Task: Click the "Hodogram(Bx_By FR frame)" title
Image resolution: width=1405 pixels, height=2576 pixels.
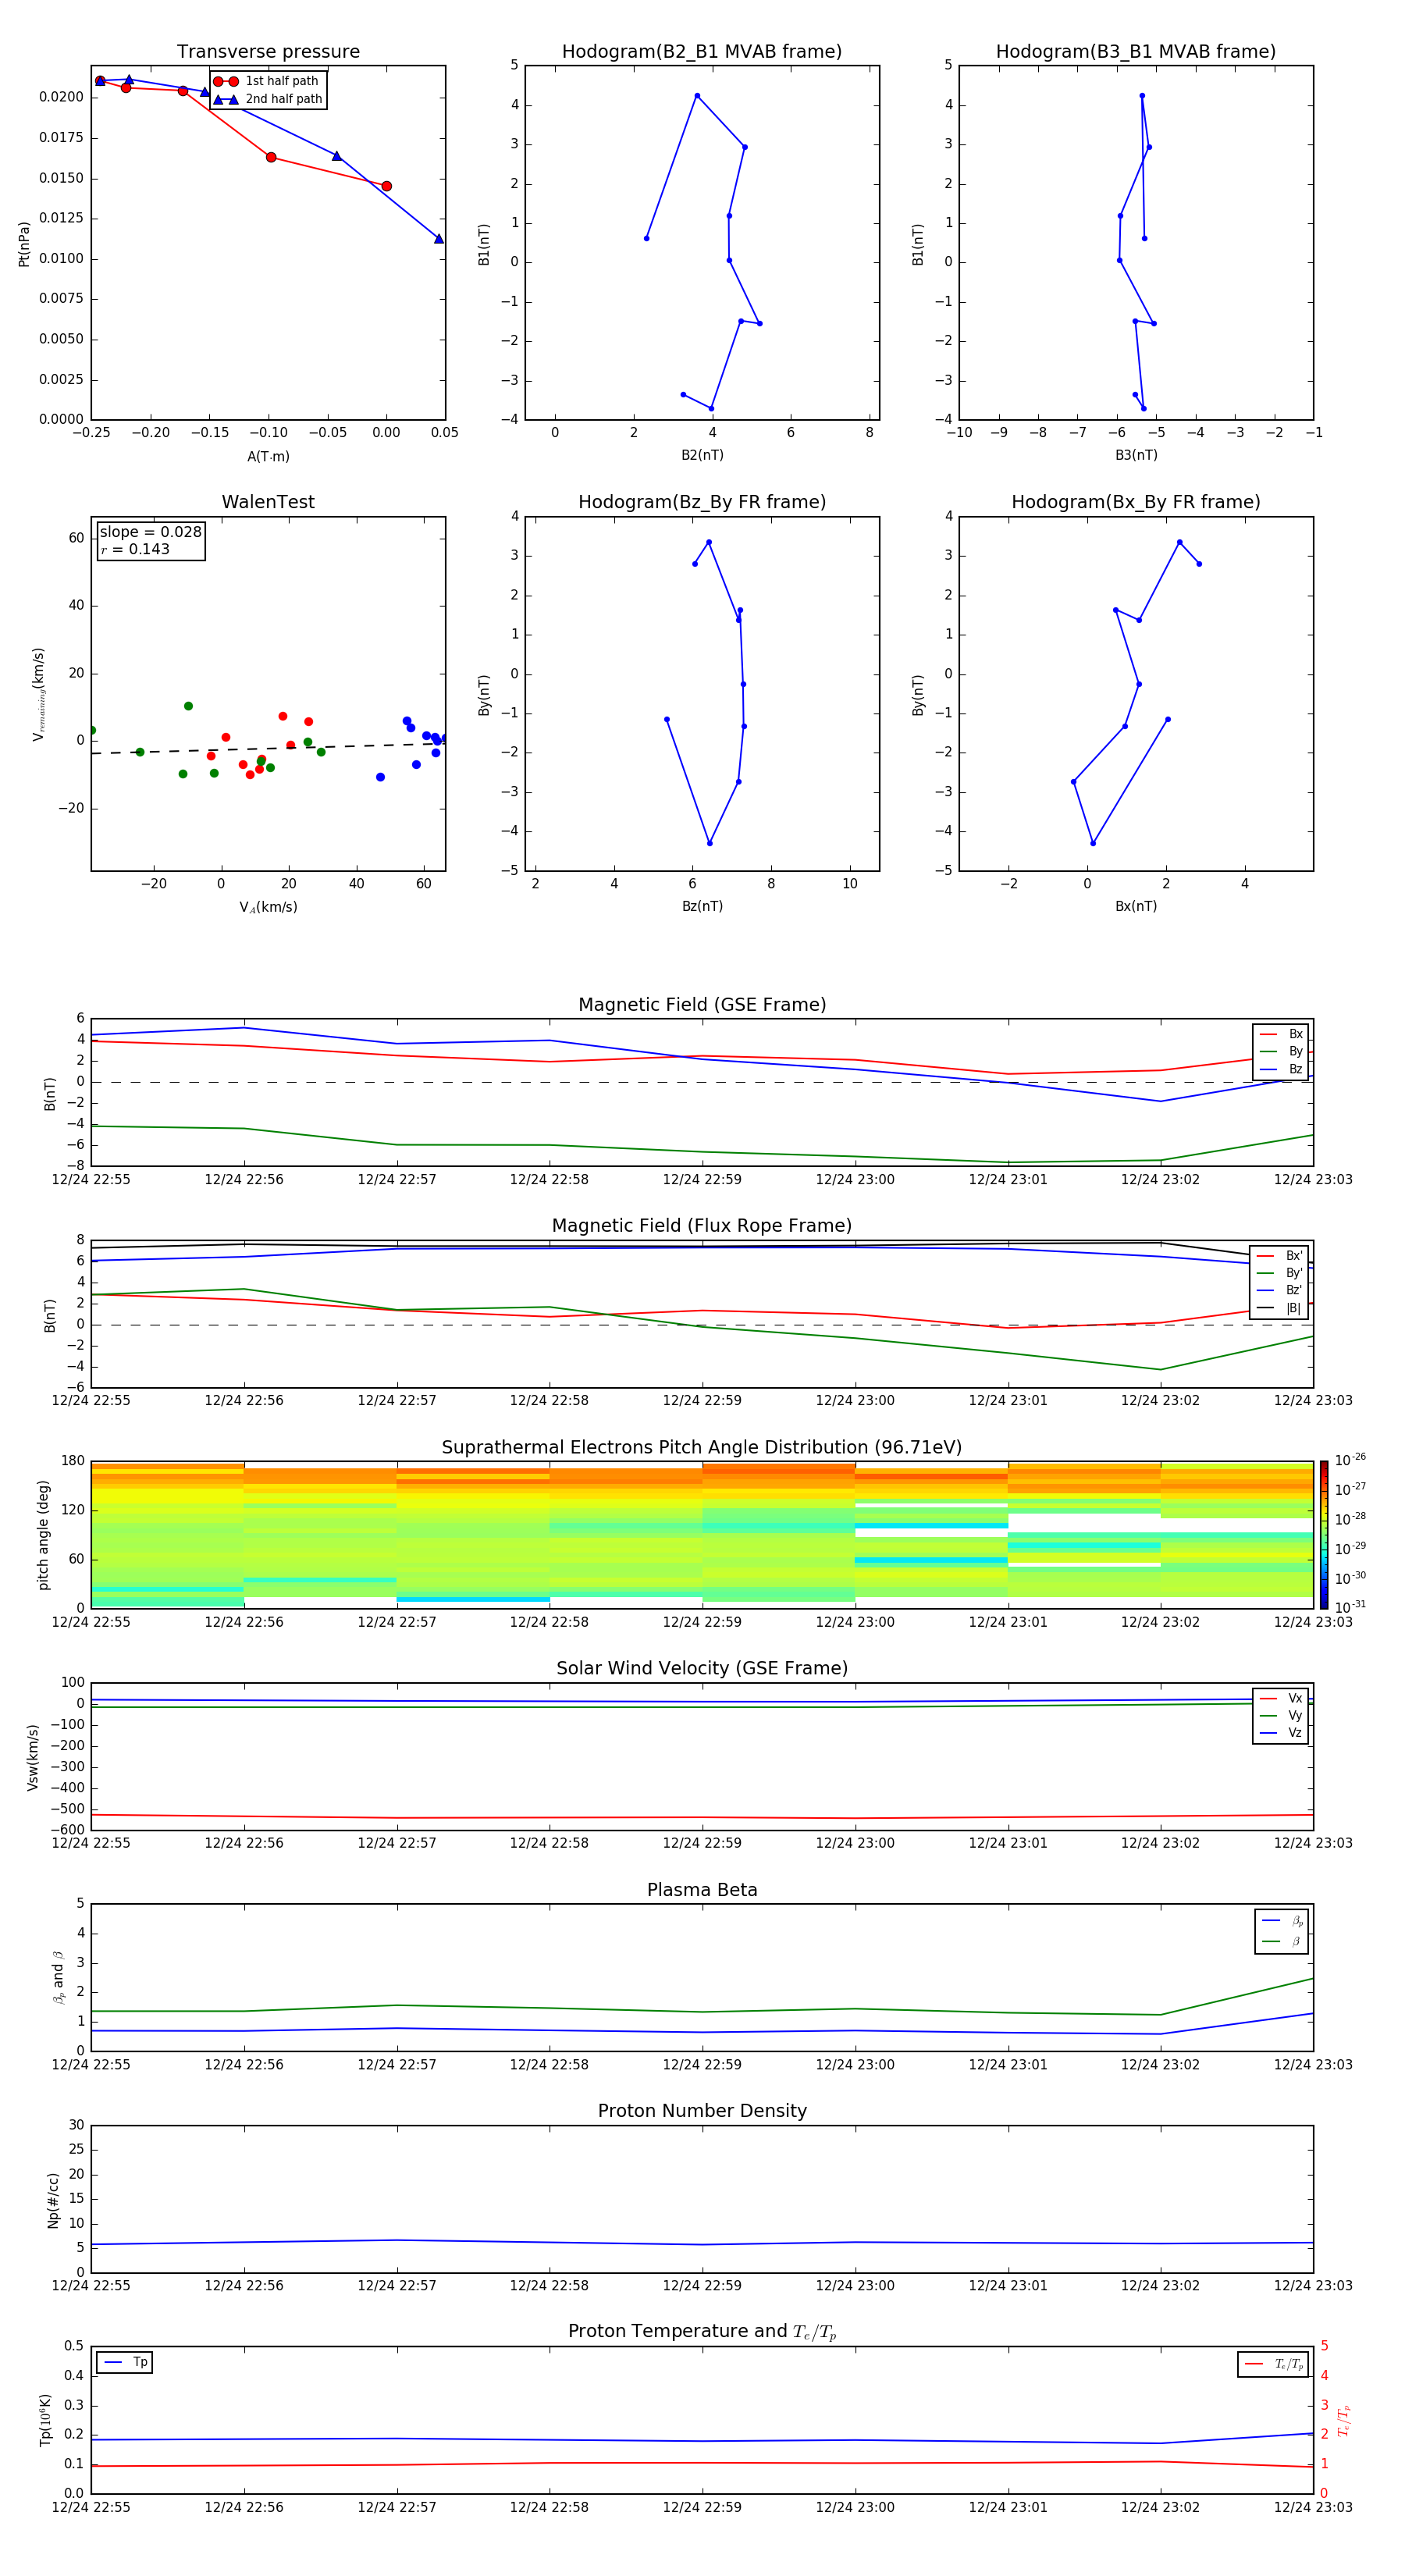Action: pos(1136,502)
